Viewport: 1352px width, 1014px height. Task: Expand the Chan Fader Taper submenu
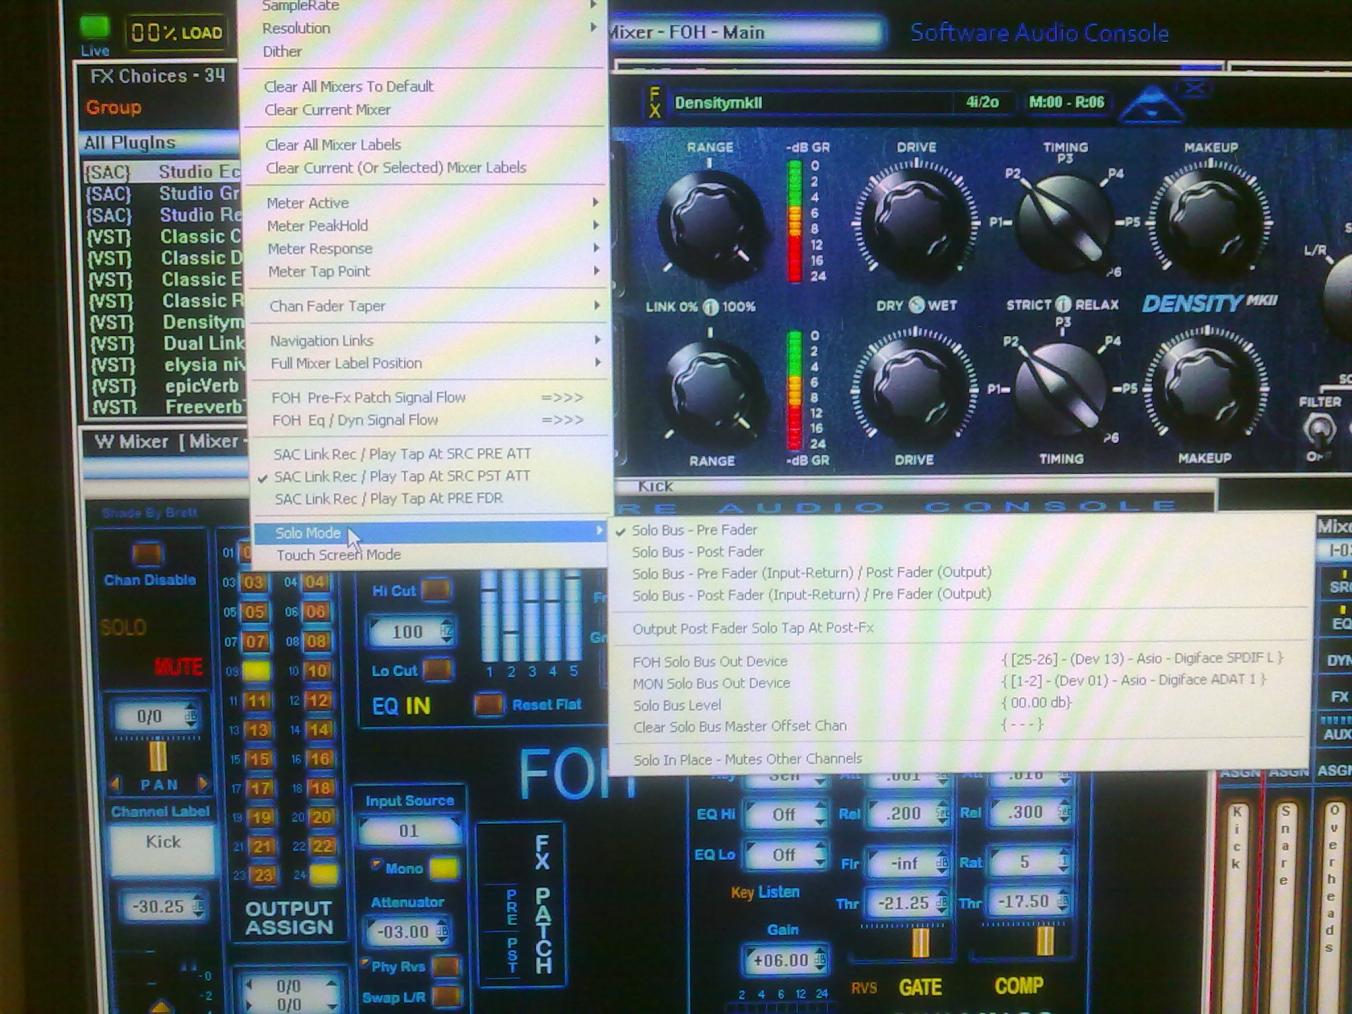coord(430,306)
